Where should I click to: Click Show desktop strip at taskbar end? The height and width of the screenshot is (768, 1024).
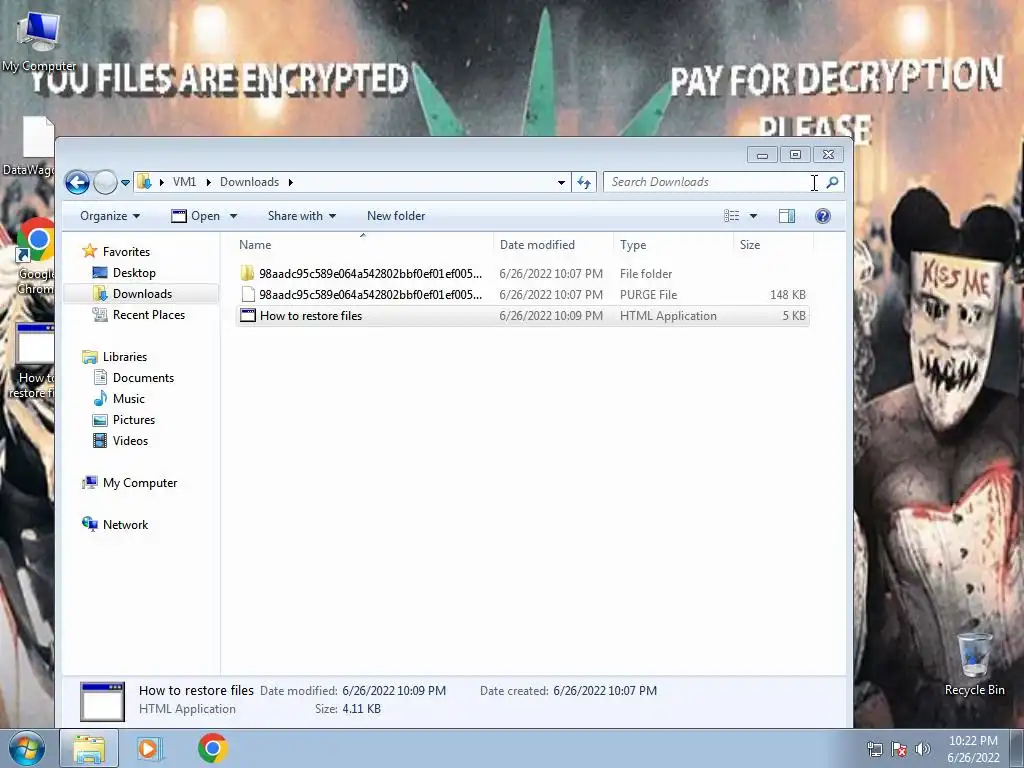[x=1018, y=748]
